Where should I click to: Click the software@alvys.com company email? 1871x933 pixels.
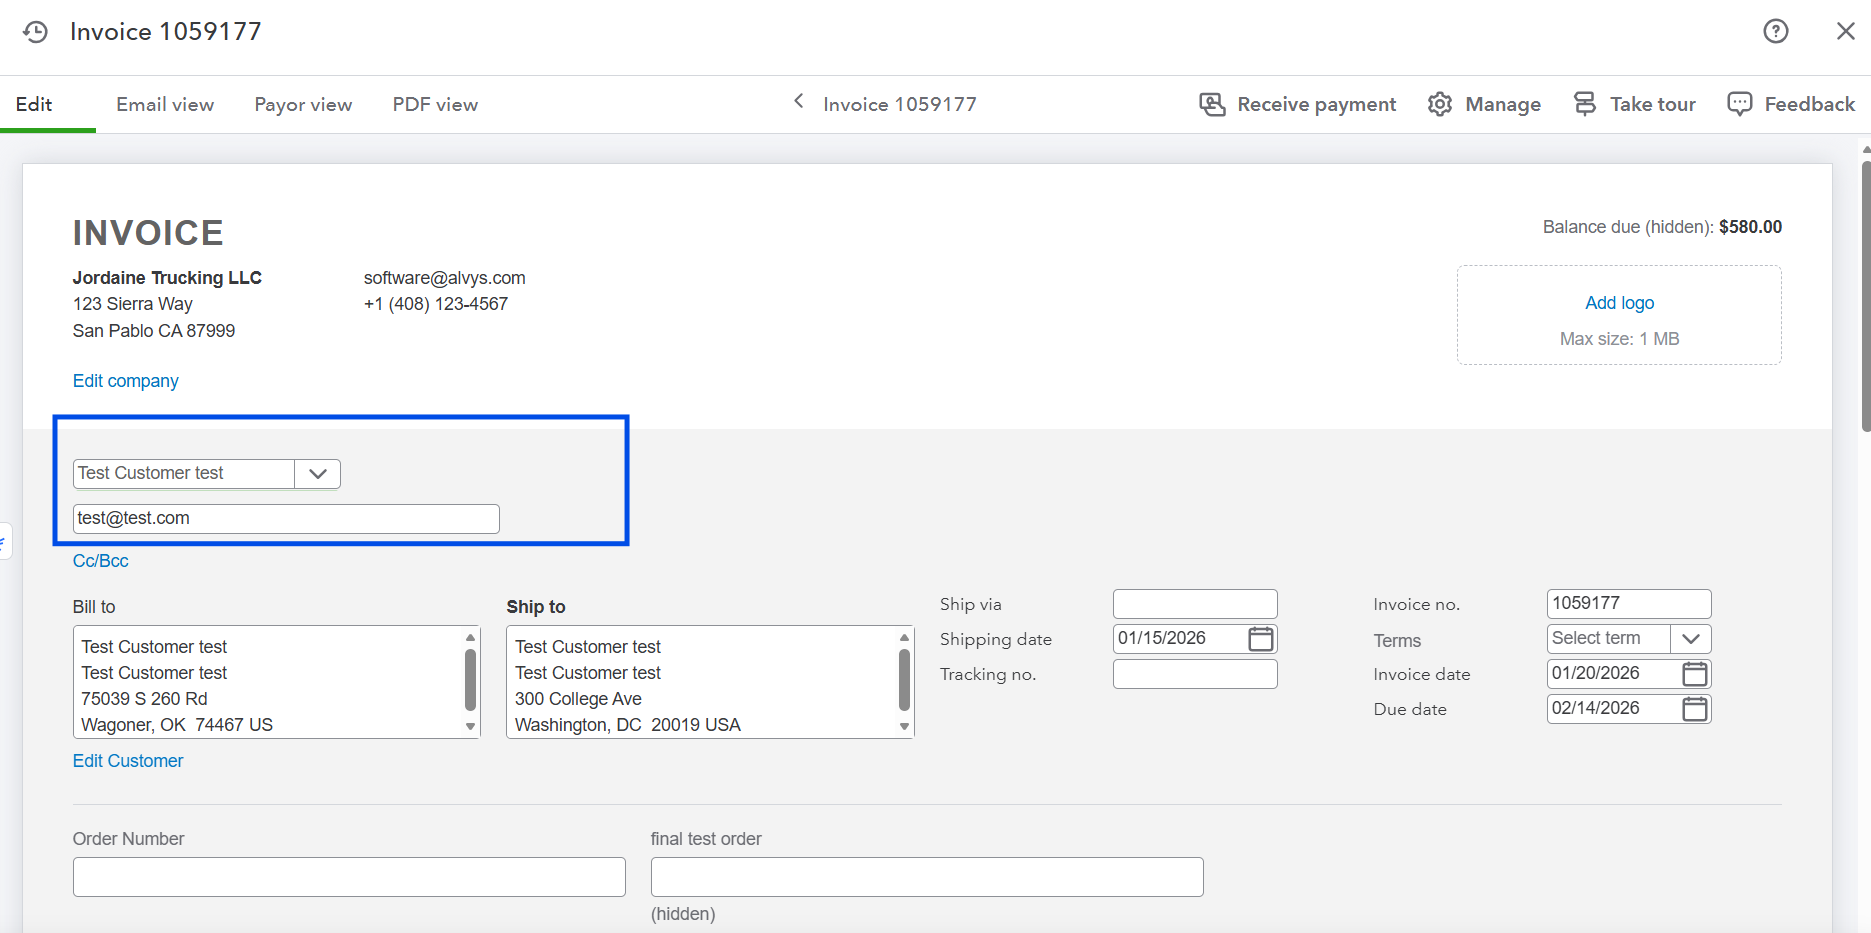pos(444,278)
